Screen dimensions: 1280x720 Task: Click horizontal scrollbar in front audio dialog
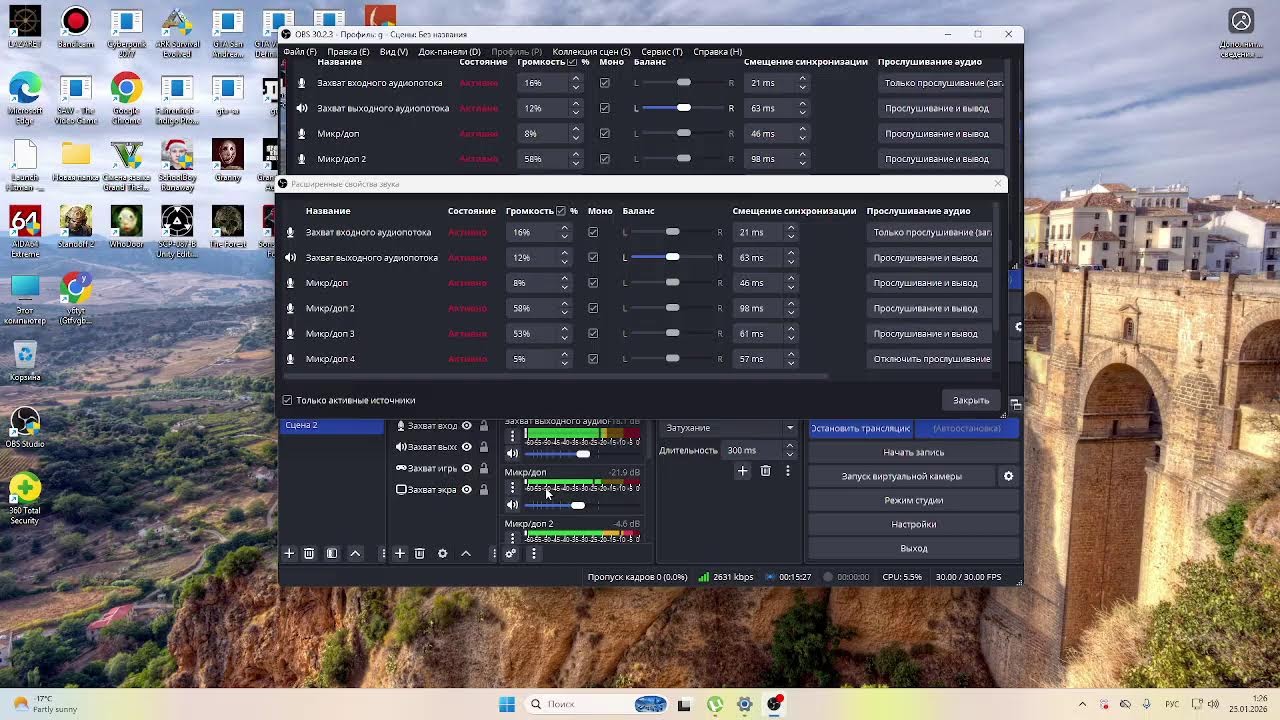click(555, 377)
